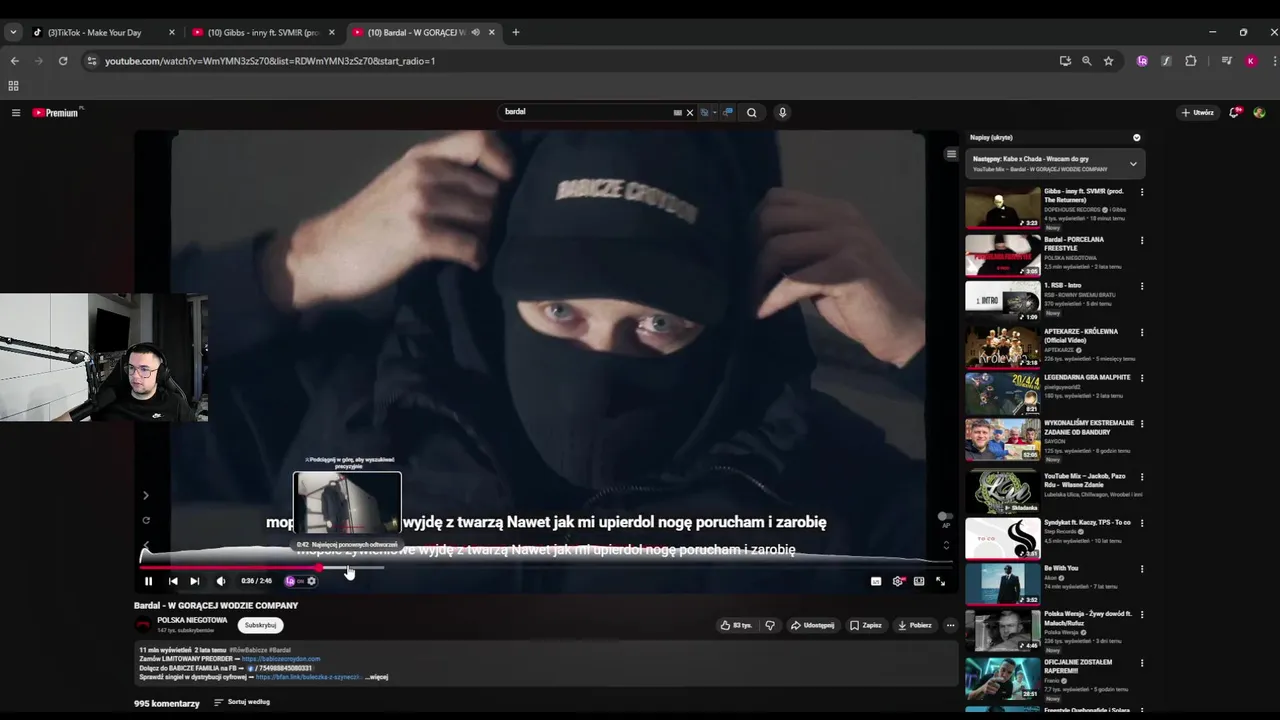The image size is (1280, 720).
Task: Click the address bar URL
Action: (270, 61)
